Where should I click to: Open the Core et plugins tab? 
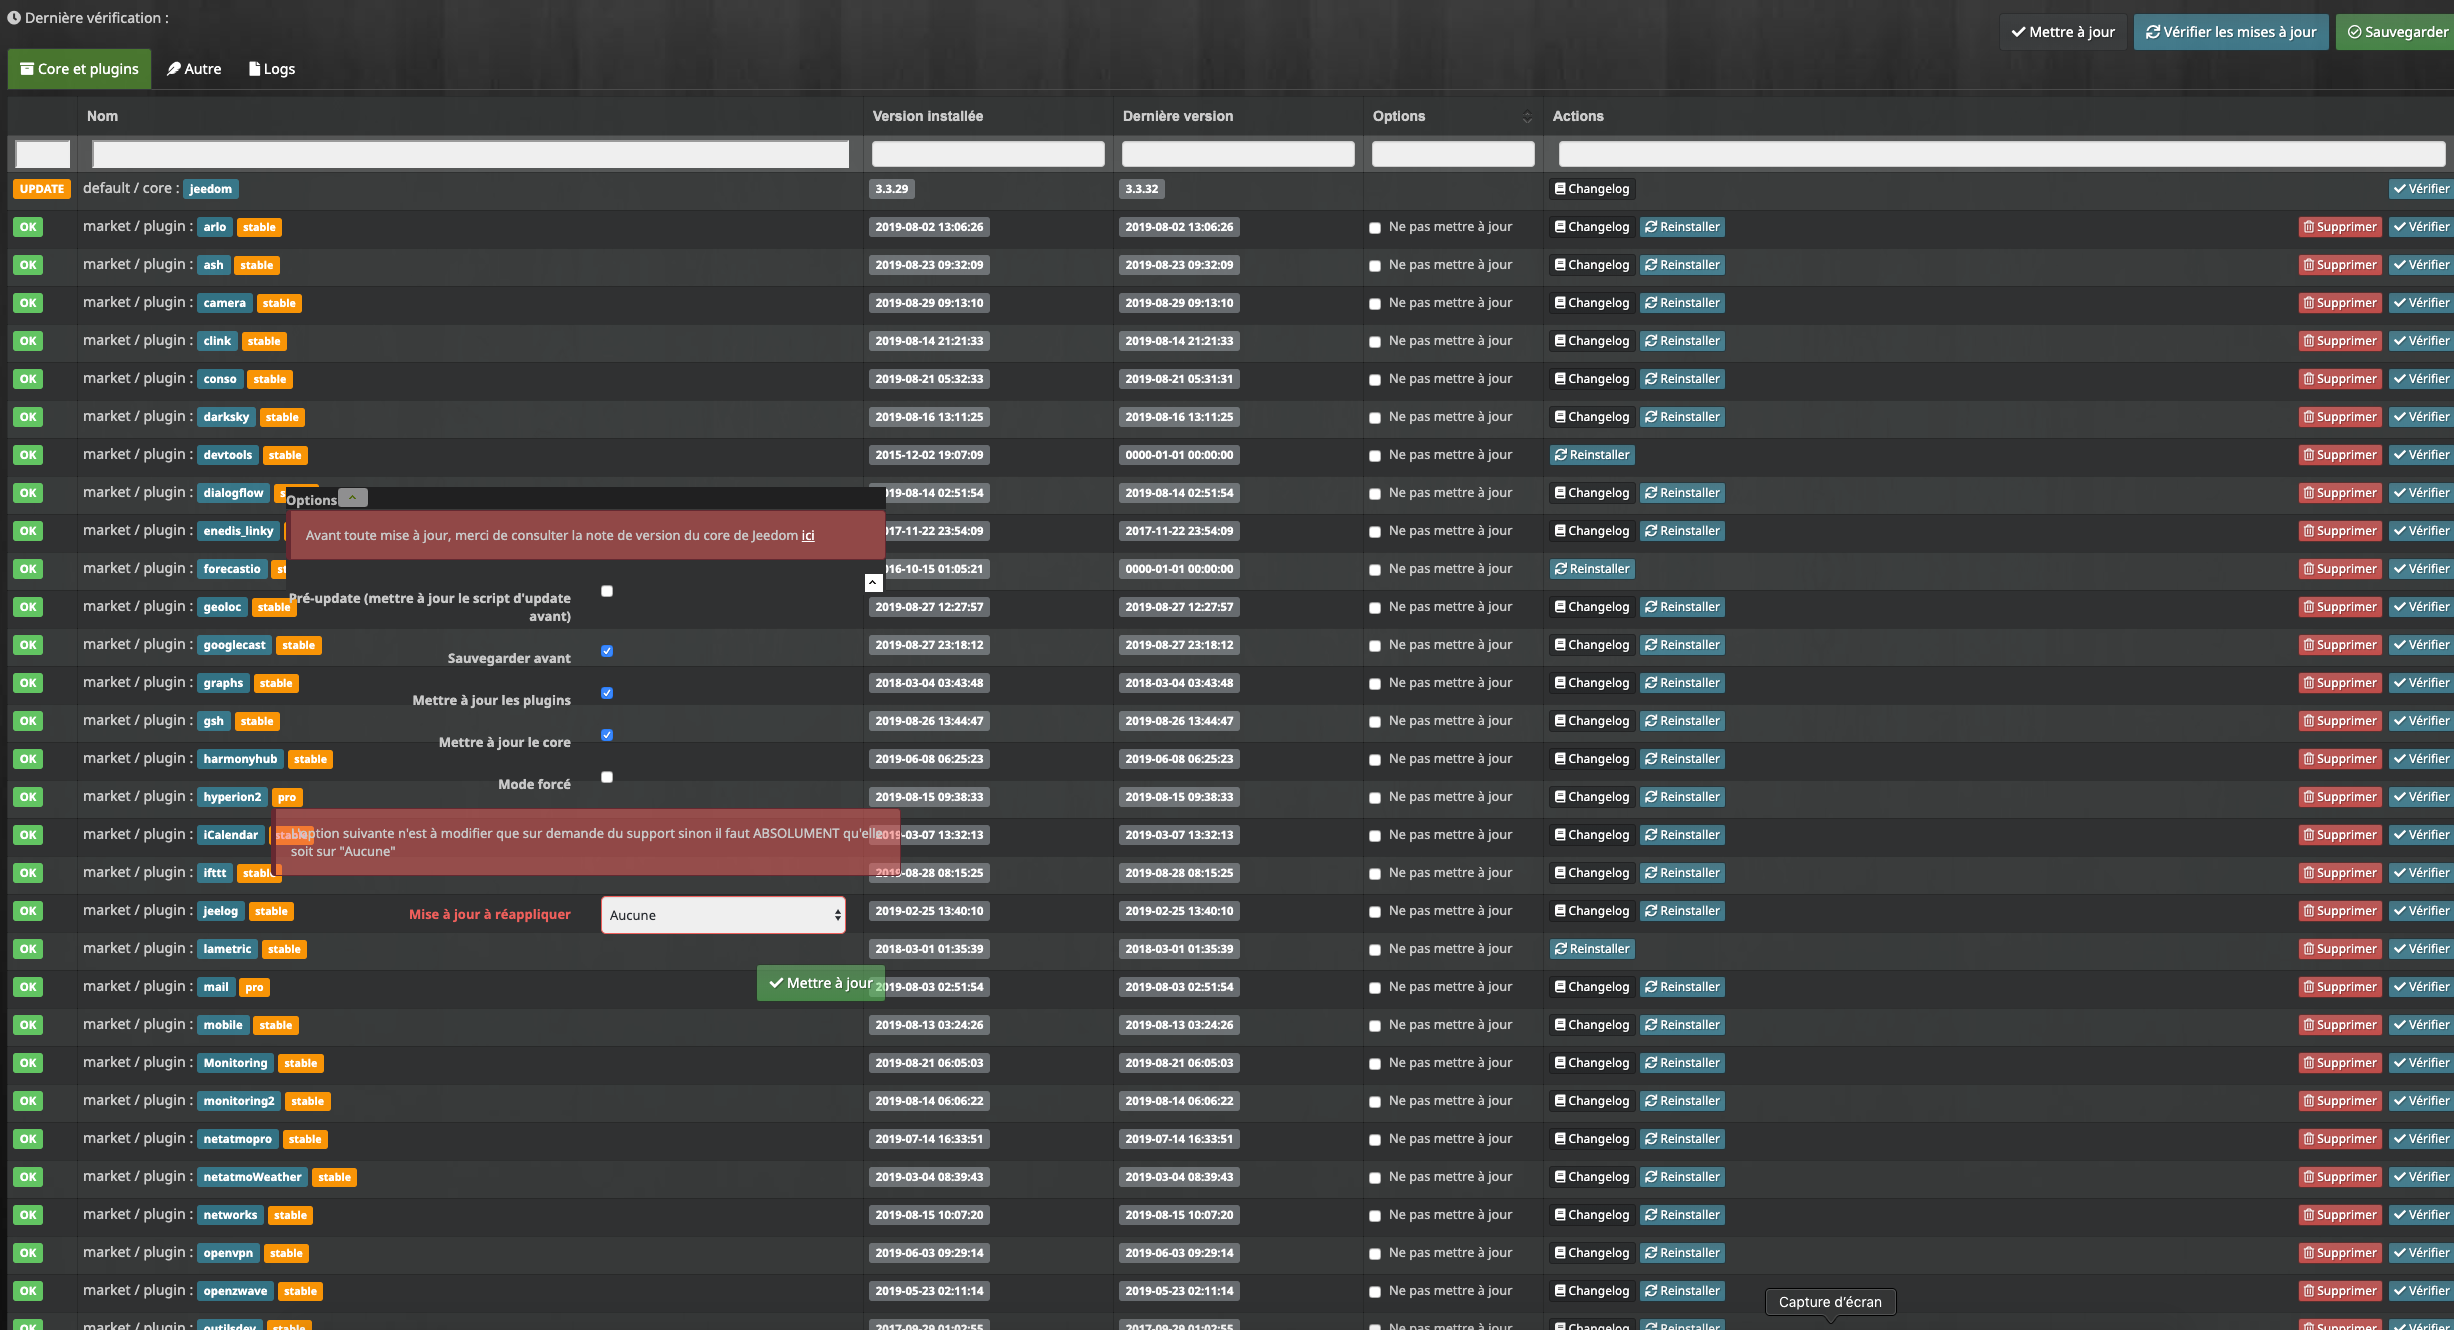79,69
